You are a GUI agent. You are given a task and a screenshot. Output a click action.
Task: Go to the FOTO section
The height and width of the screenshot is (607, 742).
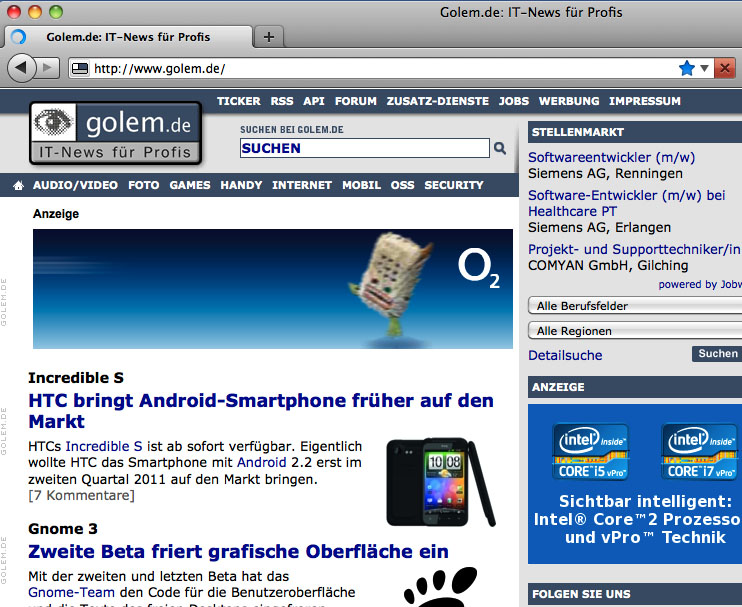pyautogui.click(x=143, y=185)
